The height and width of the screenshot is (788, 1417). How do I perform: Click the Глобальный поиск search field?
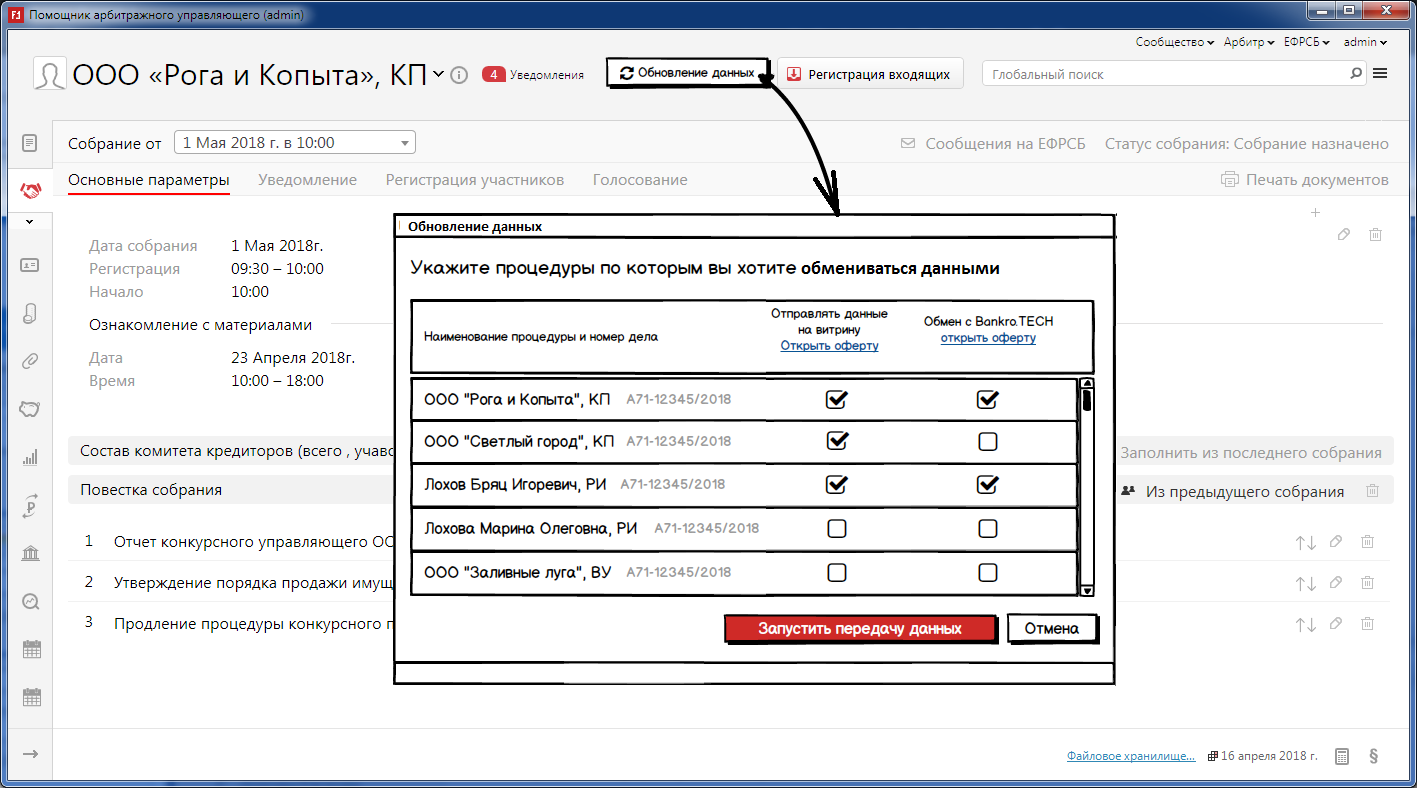pos(1165,74)
